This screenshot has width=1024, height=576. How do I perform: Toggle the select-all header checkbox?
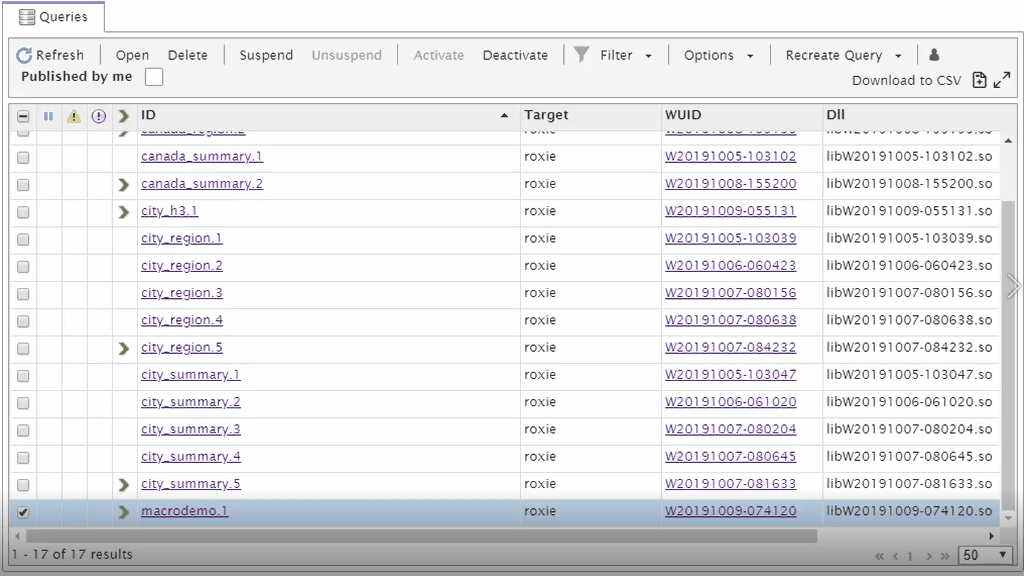click(23, 116)
